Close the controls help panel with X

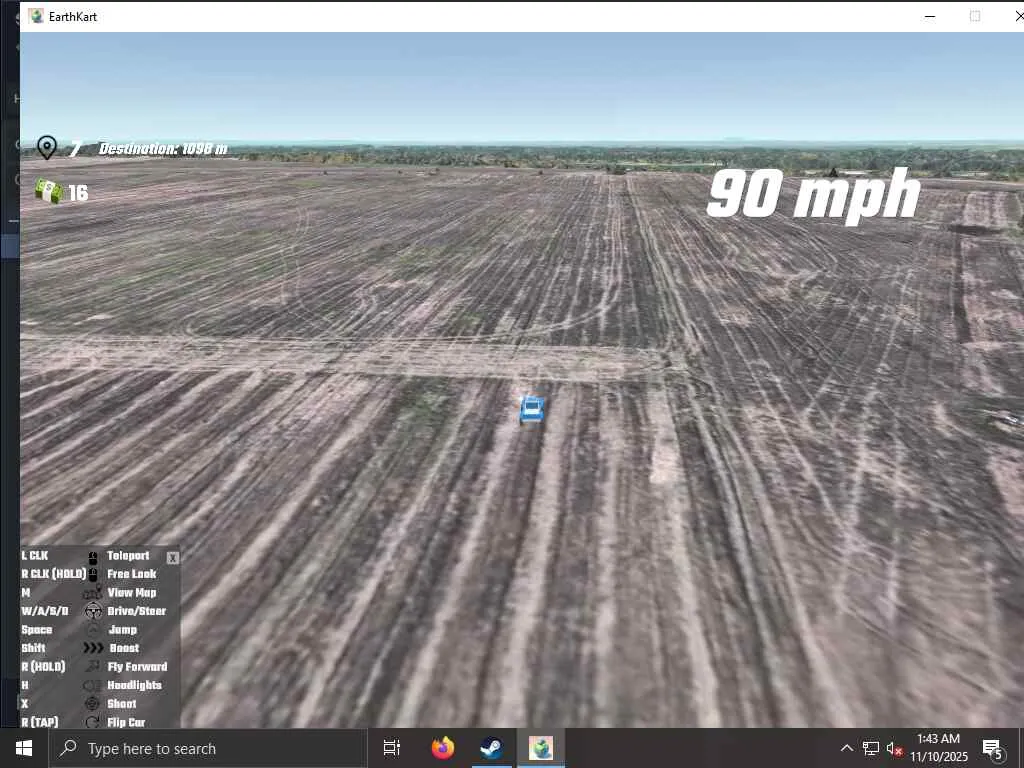172,557
